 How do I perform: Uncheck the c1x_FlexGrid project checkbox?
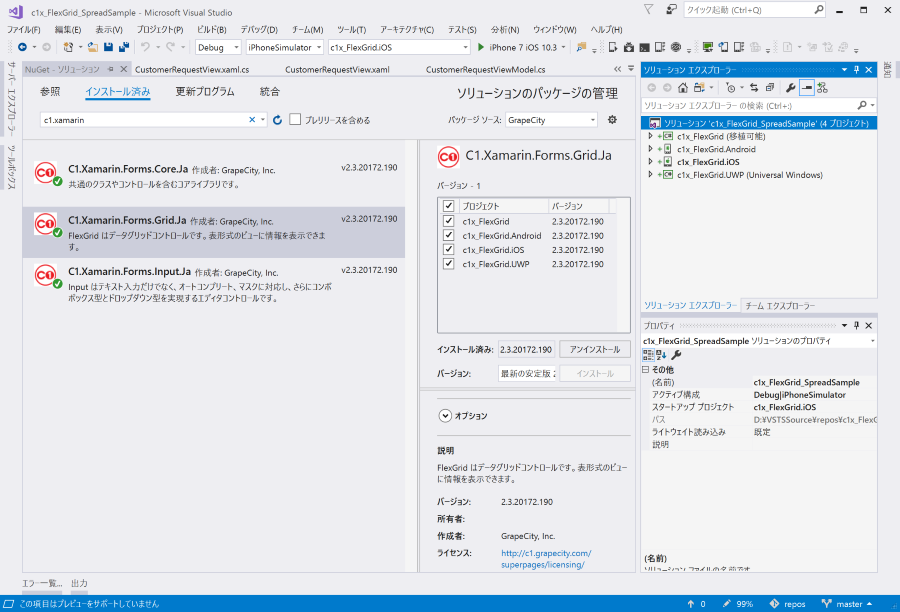coord(449,220)
